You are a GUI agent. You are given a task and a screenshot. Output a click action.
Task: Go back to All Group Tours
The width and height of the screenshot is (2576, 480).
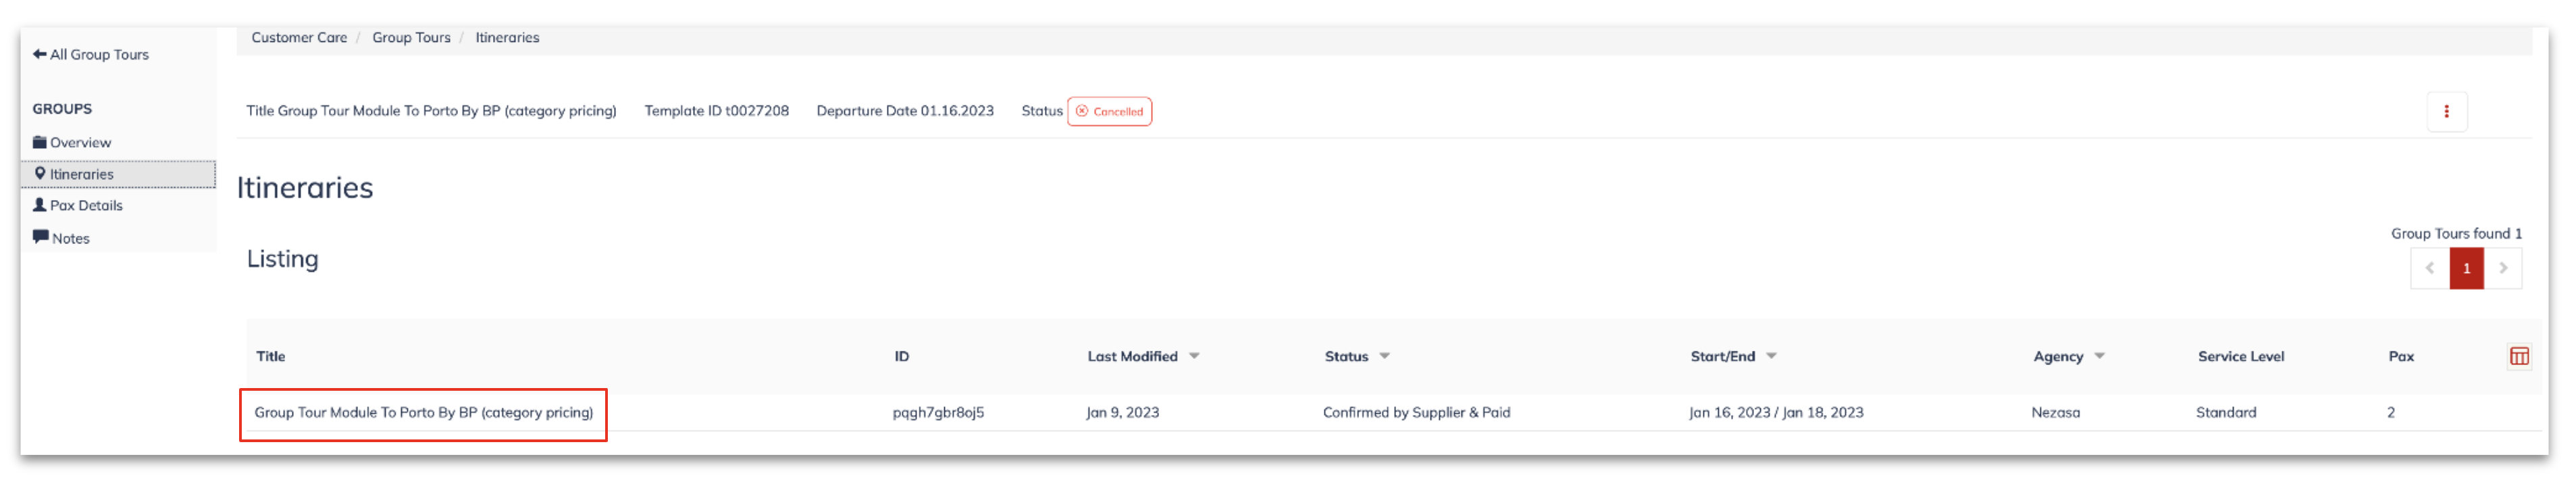[90, 54]
